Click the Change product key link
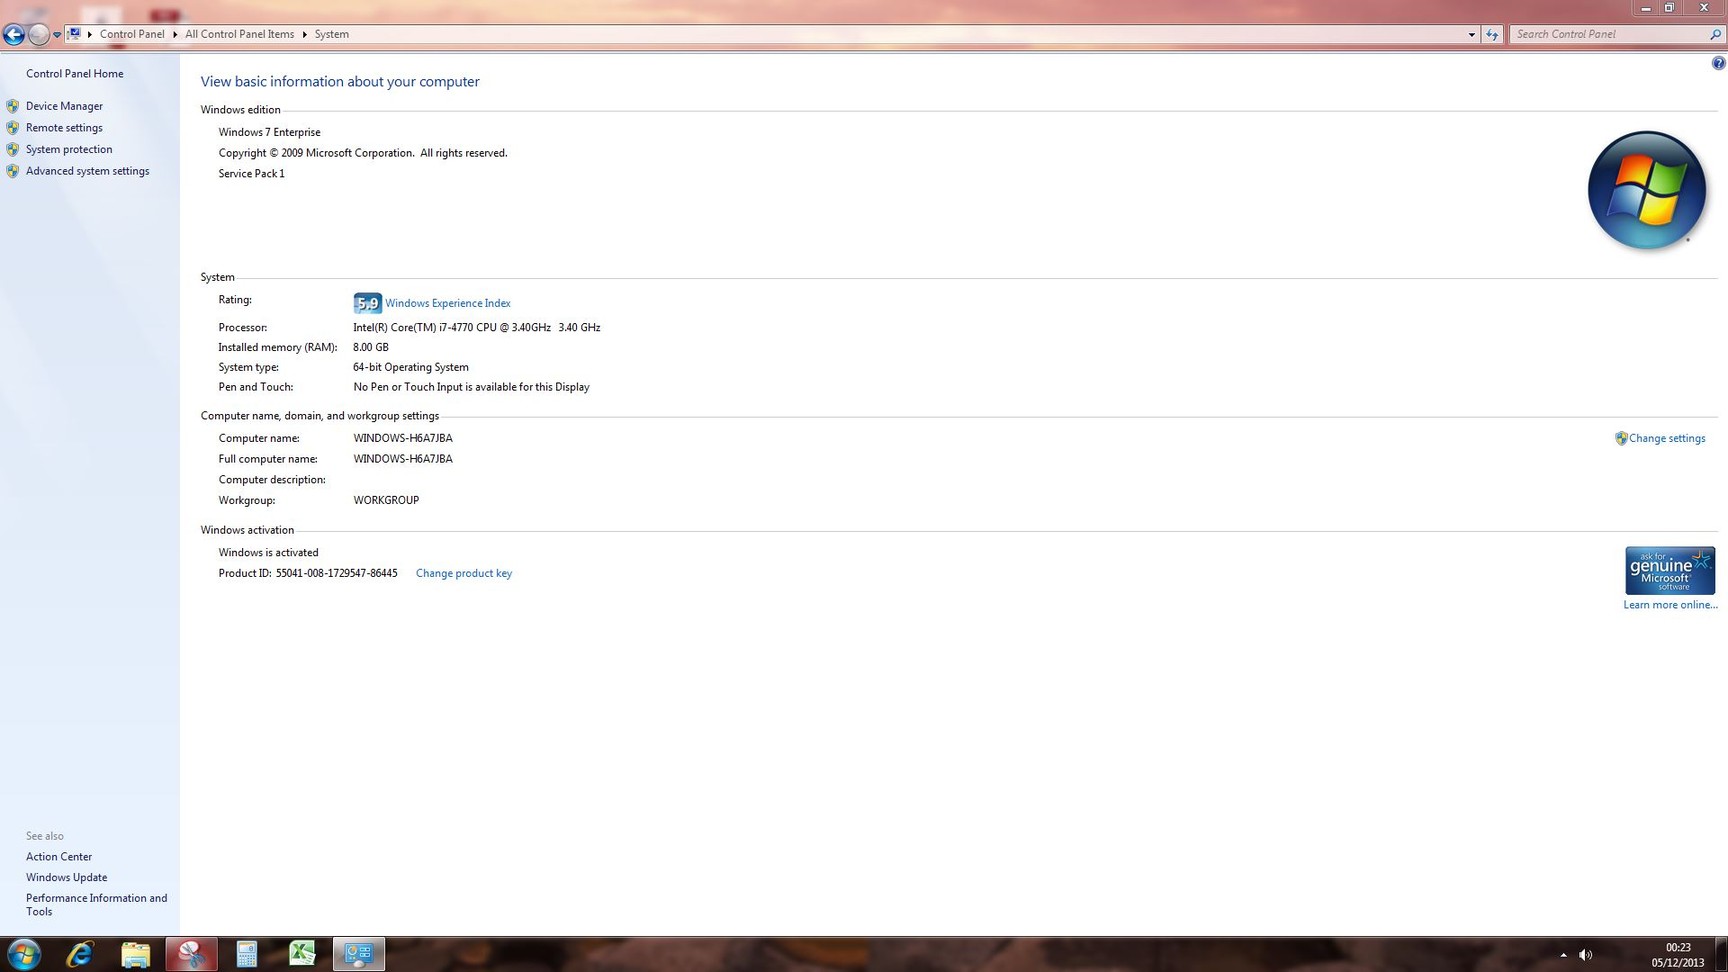The width and height of the screenshot is (1728, 972). 464,573
